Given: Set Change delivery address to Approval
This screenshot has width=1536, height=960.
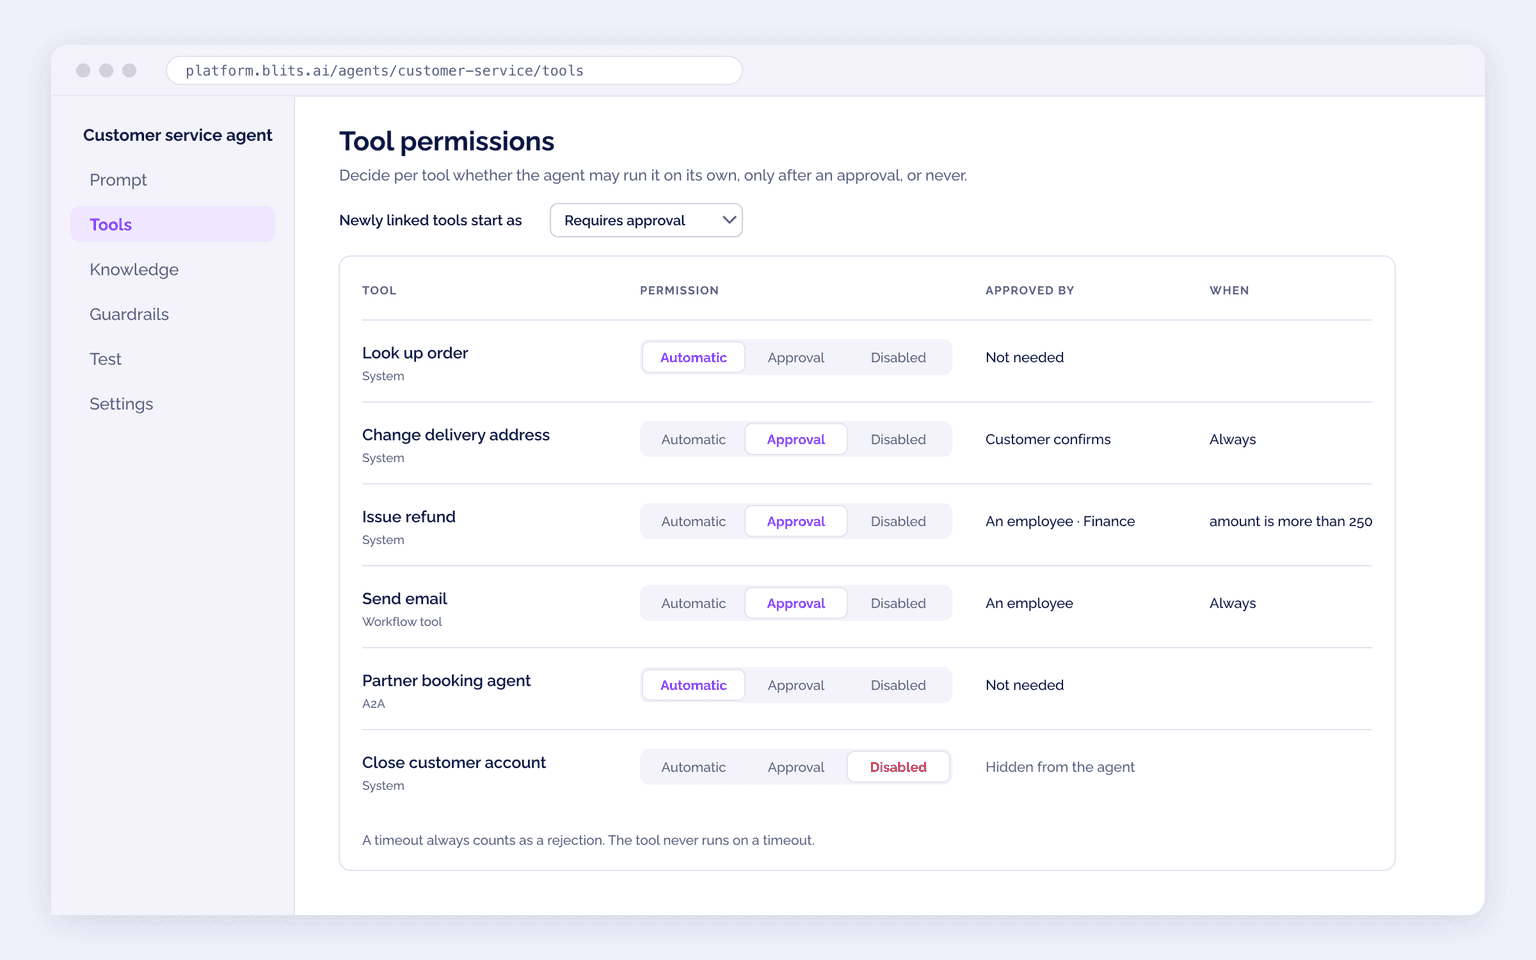Looking at the screenshot, I should point(796,439).
